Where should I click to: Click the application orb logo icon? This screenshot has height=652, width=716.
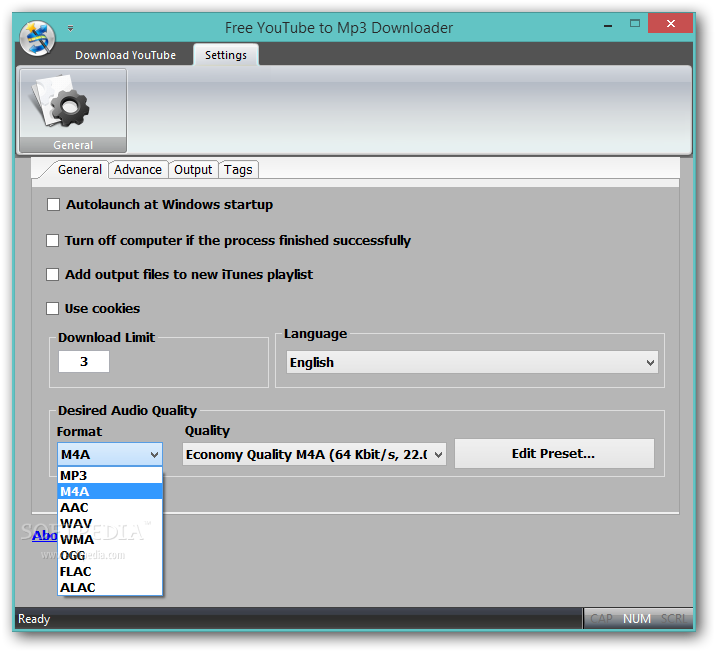pyautogui.click(x=37, y=38)
